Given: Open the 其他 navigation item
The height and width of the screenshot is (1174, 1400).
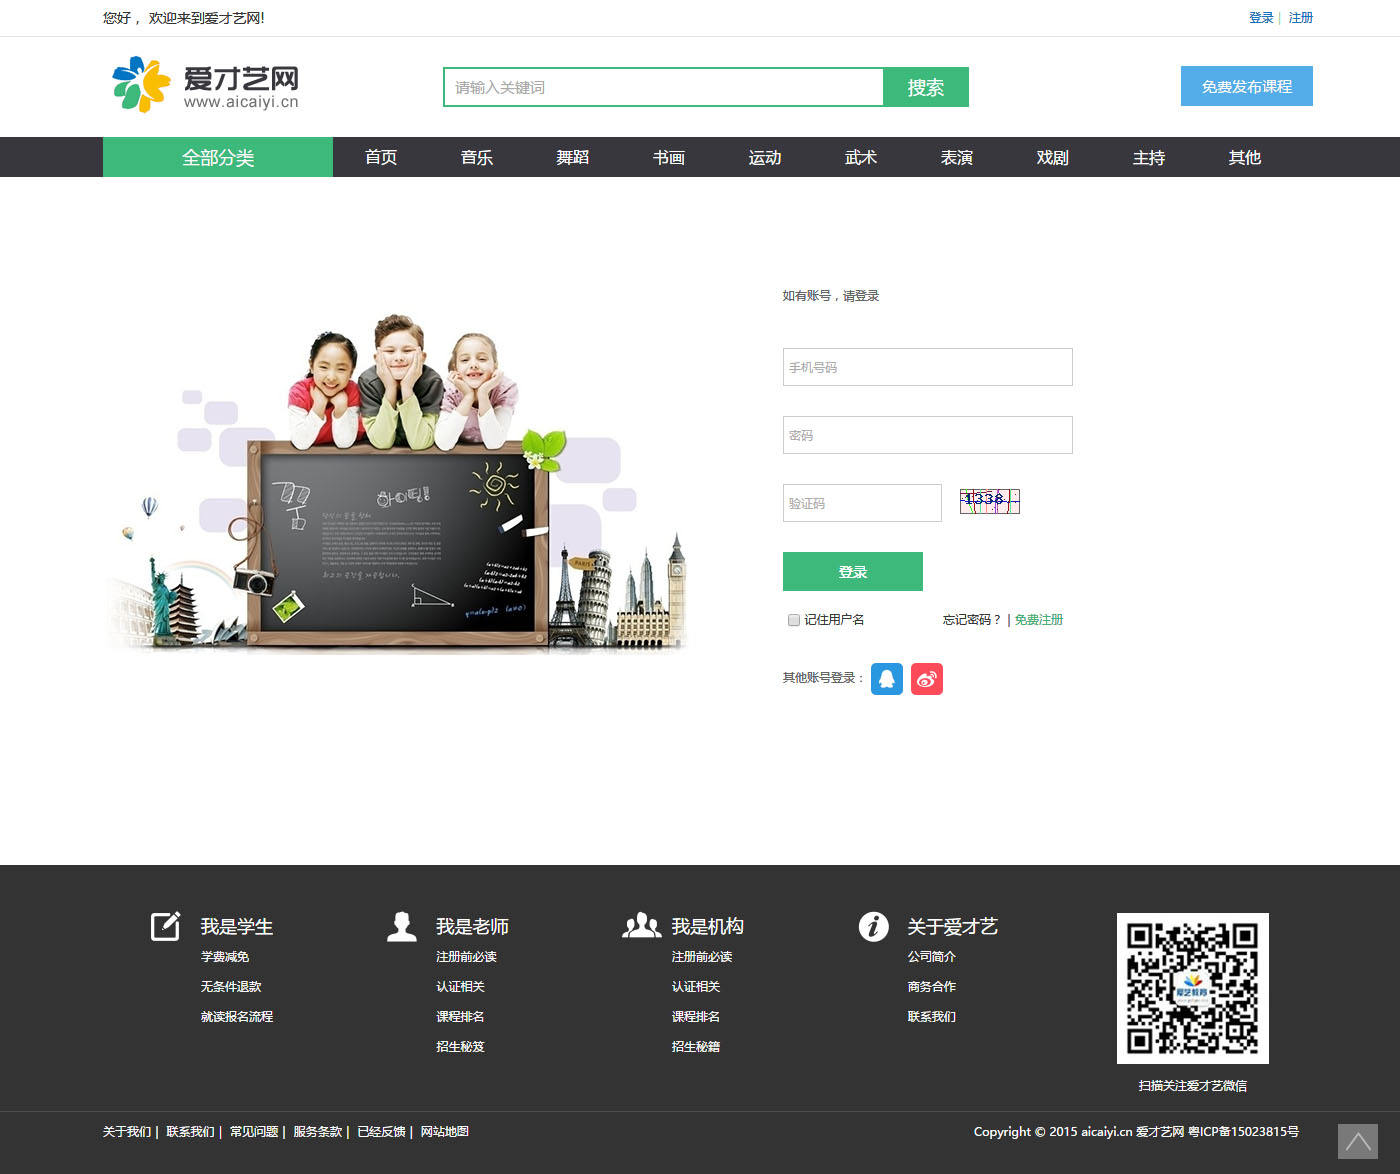Looking at the screenshot, I should pyautogui.click(x=1245, y=157).
